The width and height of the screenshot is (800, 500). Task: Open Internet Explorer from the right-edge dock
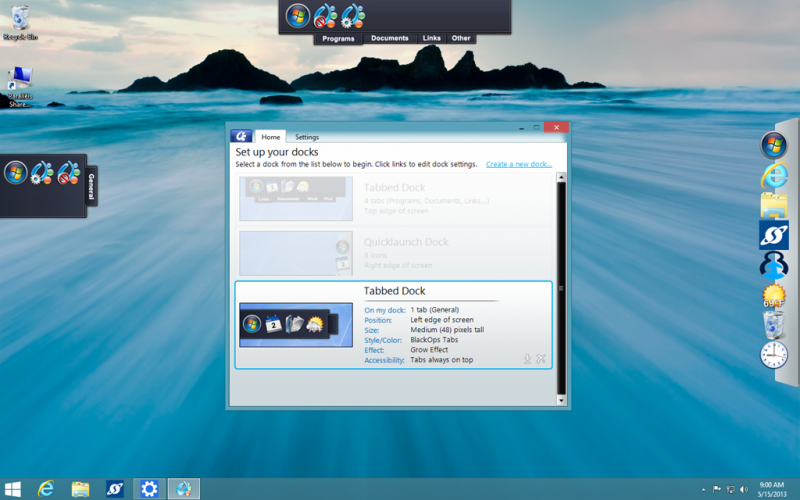[773, 176]
